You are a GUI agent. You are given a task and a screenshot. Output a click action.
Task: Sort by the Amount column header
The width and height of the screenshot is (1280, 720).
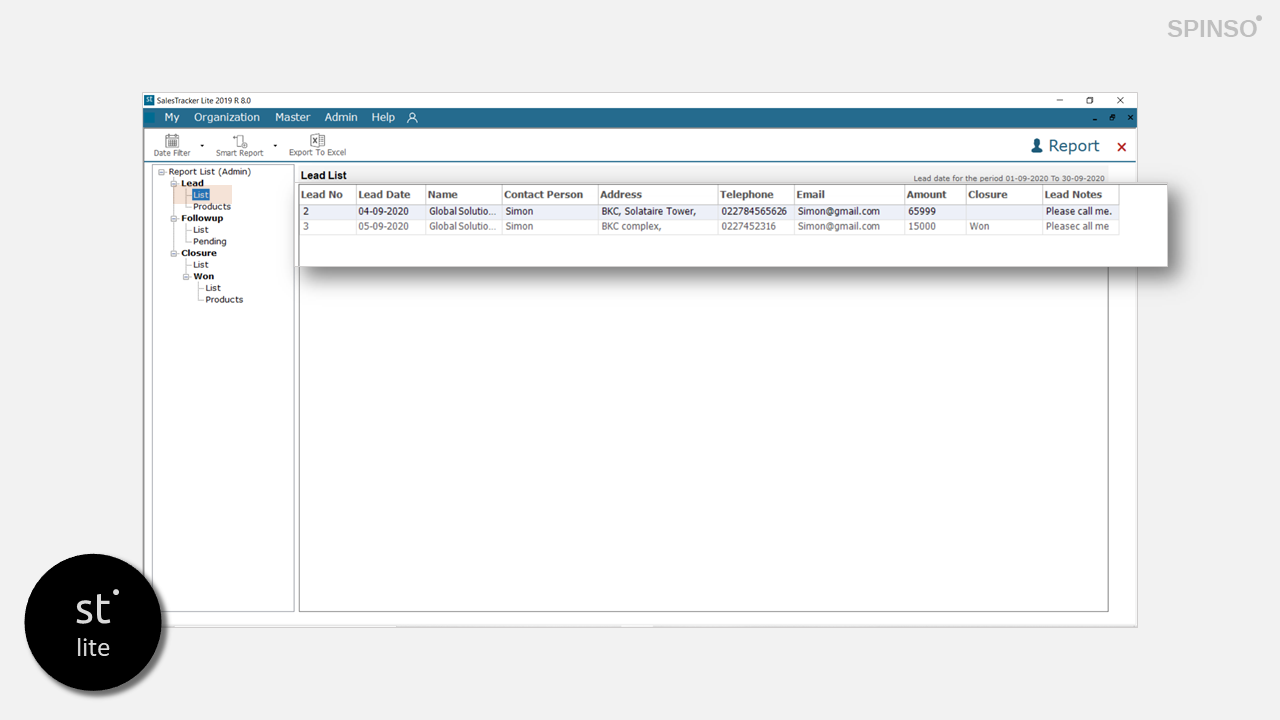click(x=926, y=195)
